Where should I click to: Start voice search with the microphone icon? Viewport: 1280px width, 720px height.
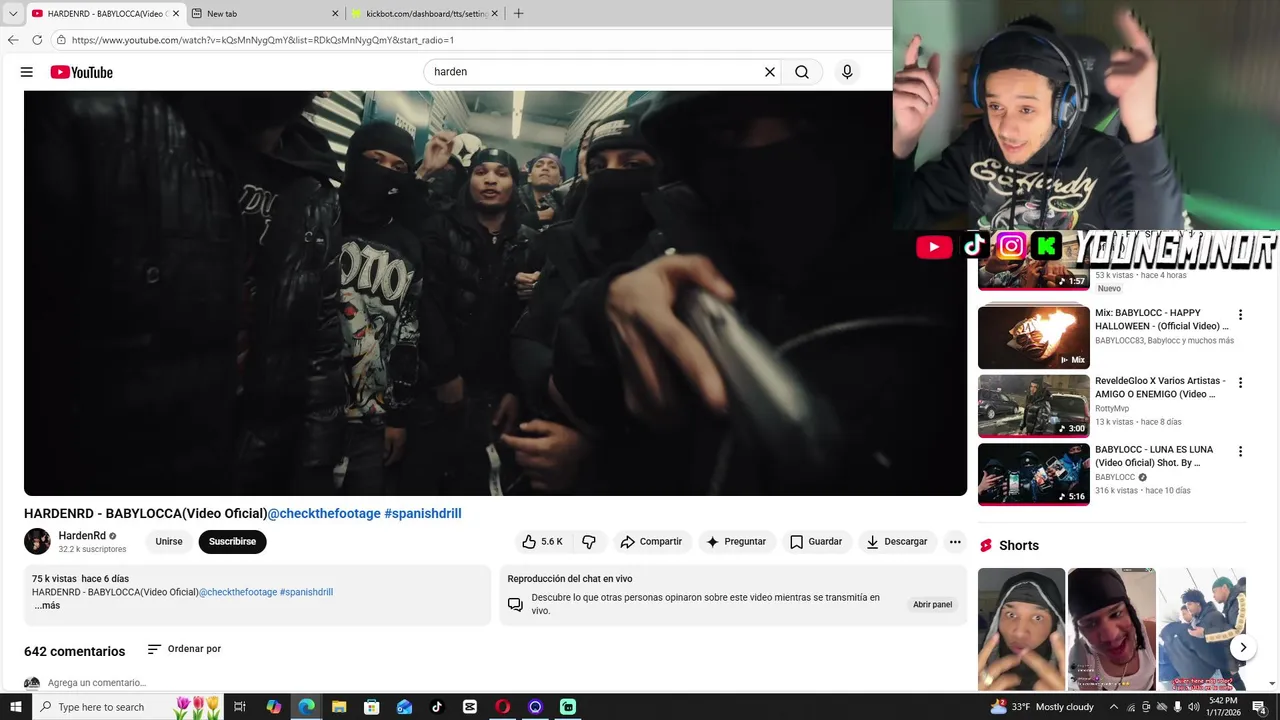point(847,72)
